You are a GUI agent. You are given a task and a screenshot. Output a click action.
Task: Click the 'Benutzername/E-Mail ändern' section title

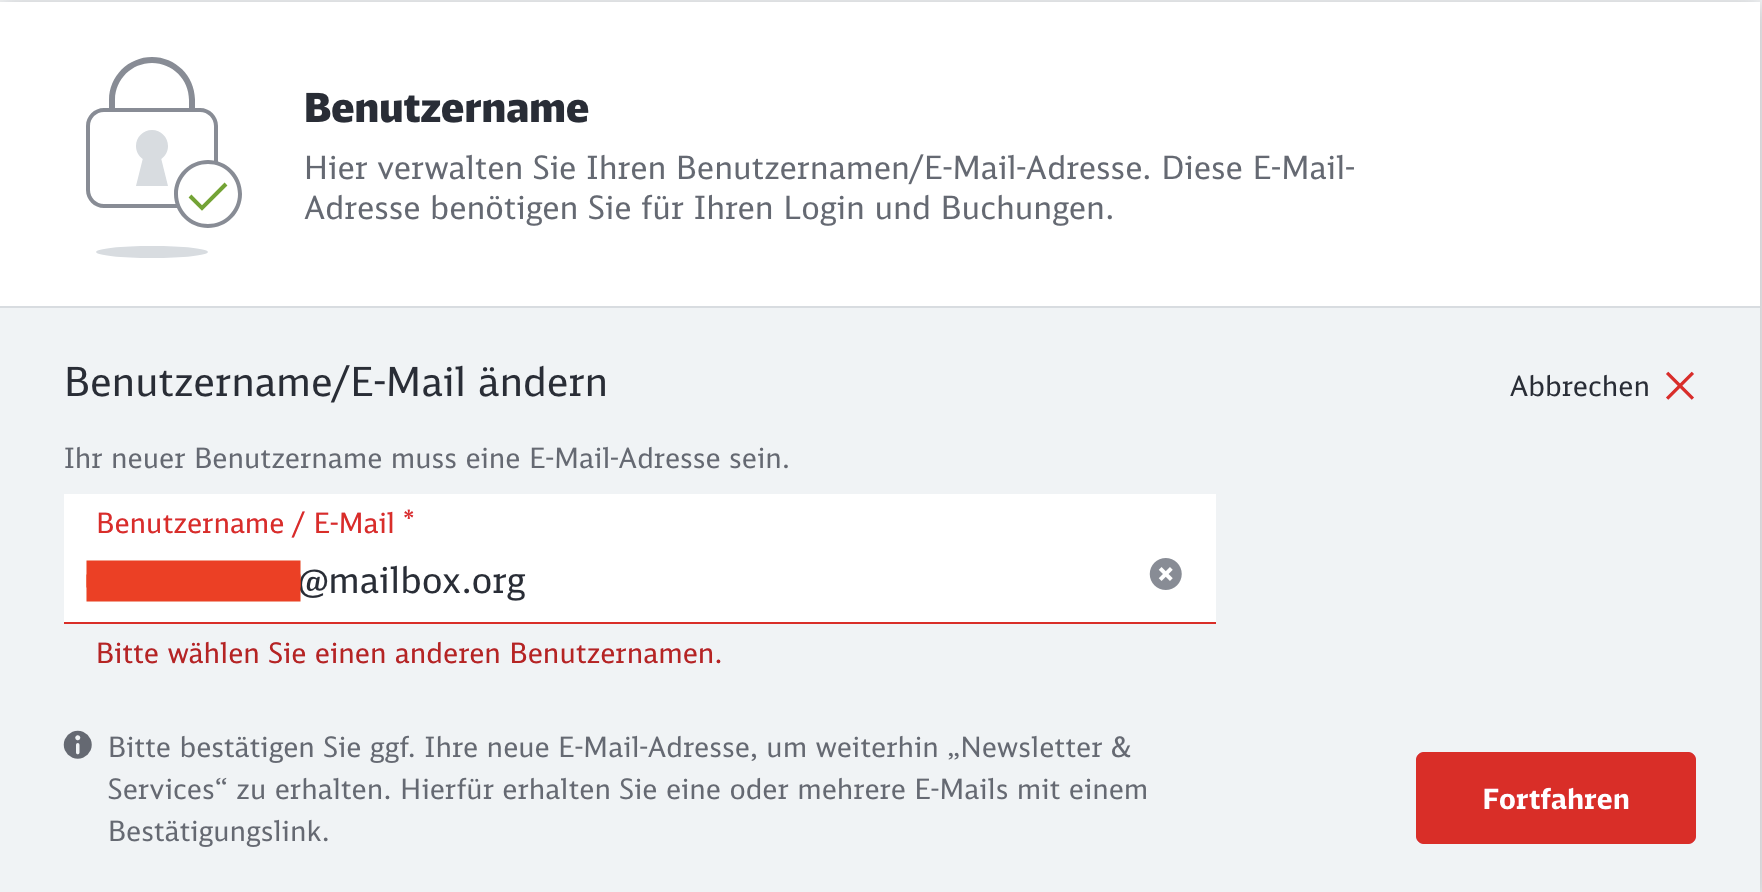coord(336,383)
